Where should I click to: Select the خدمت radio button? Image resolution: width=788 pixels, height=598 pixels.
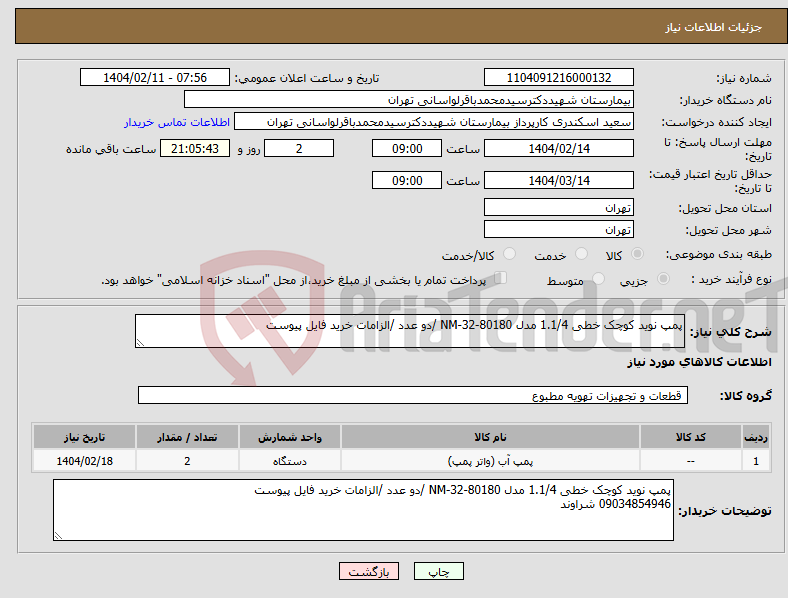pyautogui.click(x=581, y=254)
